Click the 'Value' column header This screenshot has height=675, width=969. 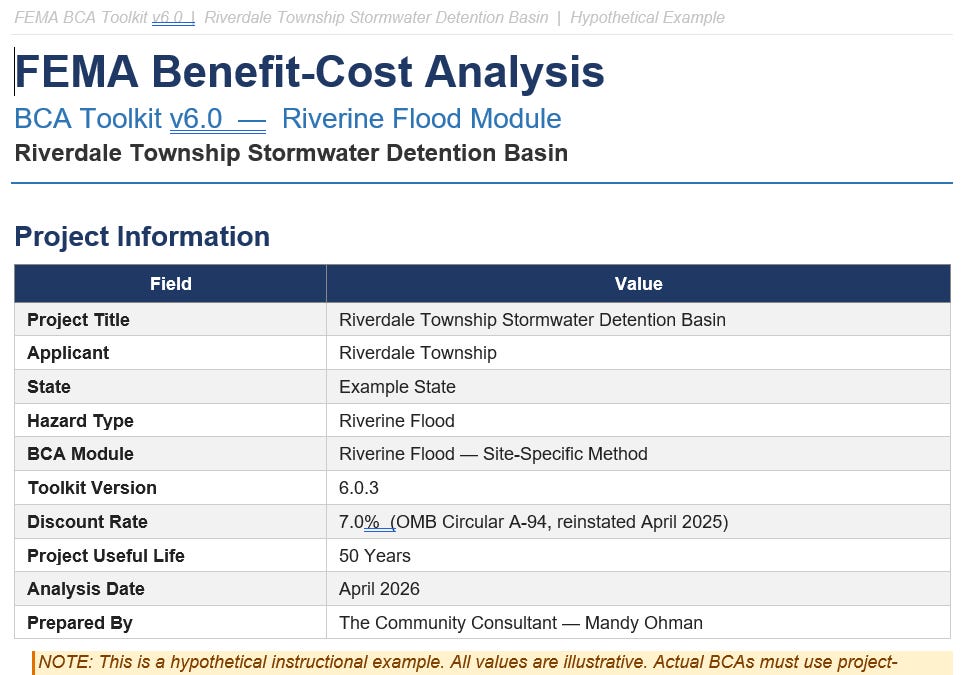pos(638,284)
